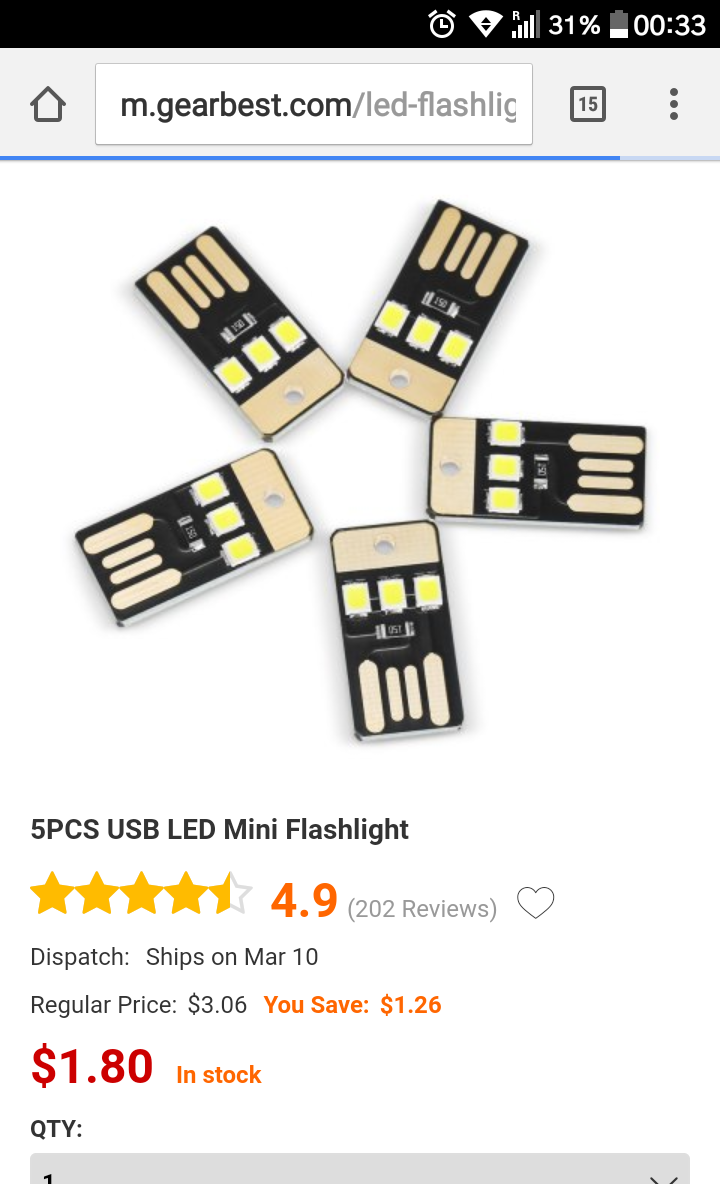Tap the USB LED flashlight product image
This screenshot has height=1184, width=720.
point(360,472)
